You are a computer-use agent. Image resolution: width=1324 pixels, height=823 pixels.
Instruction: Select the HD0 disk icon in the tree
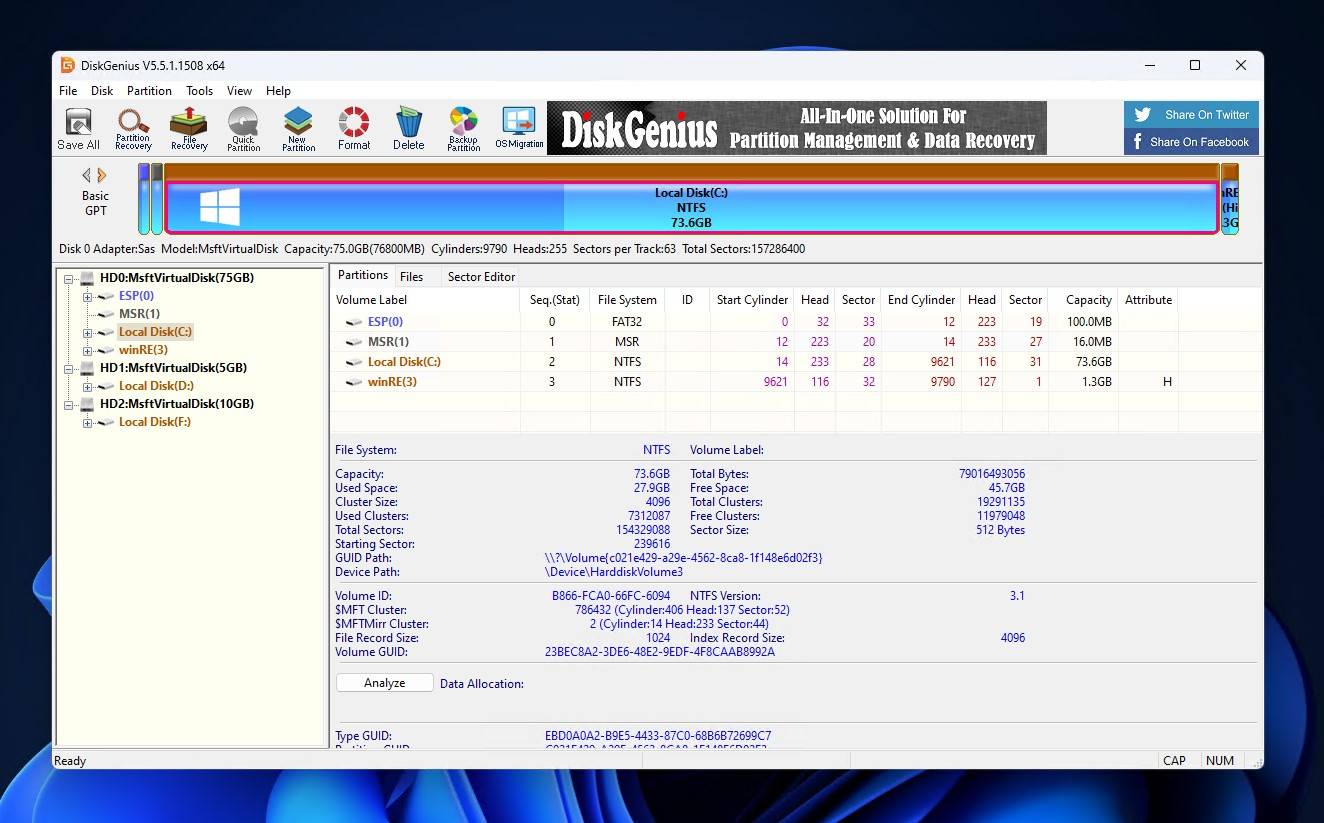[87, 278]
